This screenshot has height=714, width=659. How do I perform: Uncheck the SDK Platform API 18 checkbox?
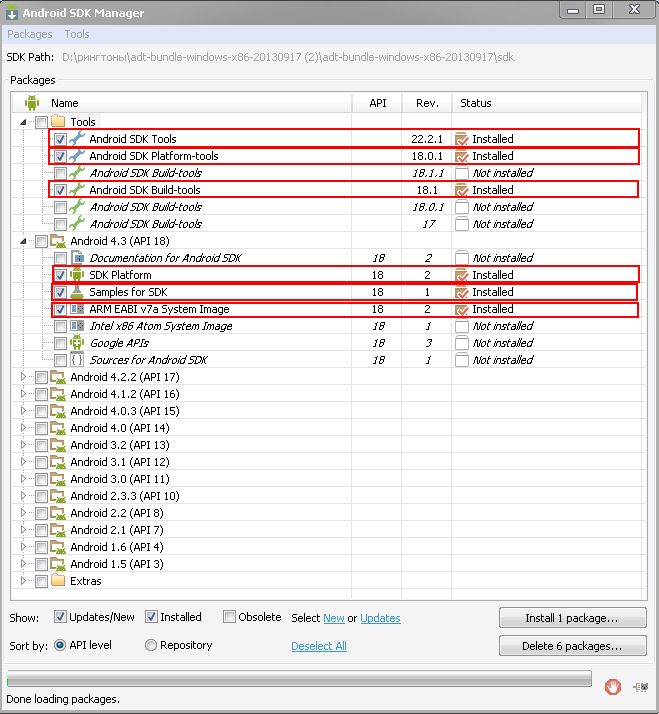click(60, 275)
